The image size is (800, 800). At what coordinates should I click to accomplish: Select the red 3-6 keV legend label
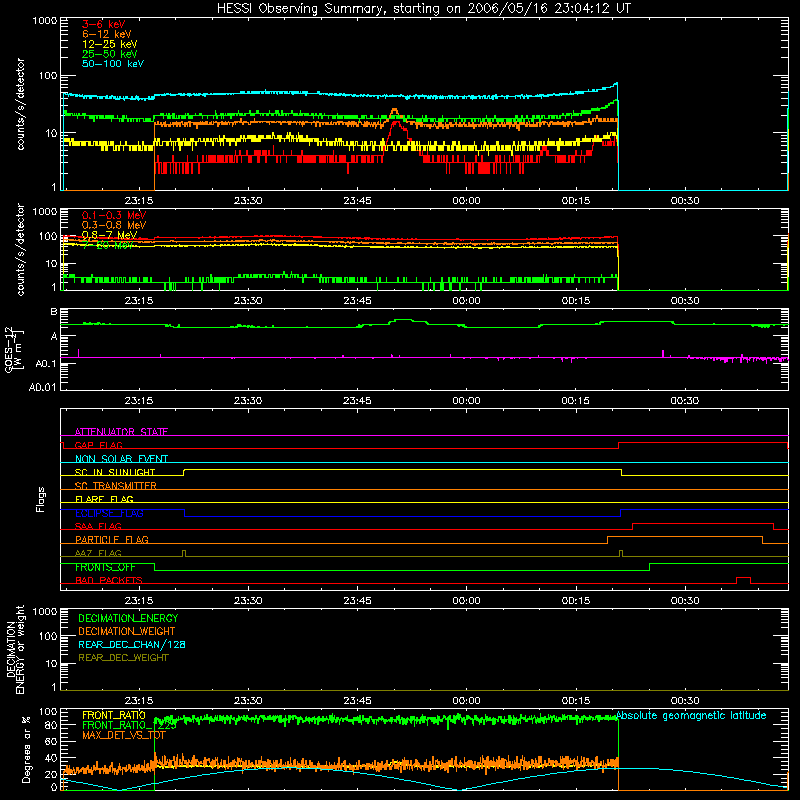click(103, 24)
